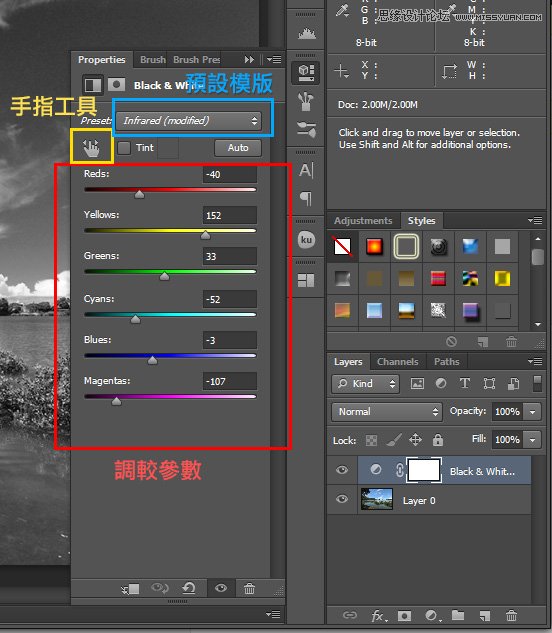This screenshot has height=633, width=552.
Task: Click view previous state icon
Action: point(160,588)
